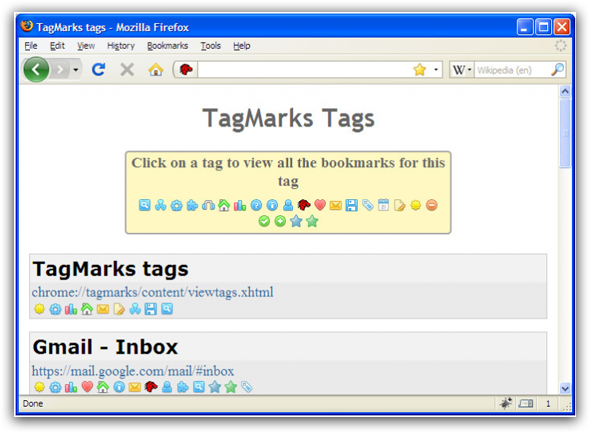This screenshot has height=432, width=590.
Task: Click the Forward navigation button
Action: point(60,69)
